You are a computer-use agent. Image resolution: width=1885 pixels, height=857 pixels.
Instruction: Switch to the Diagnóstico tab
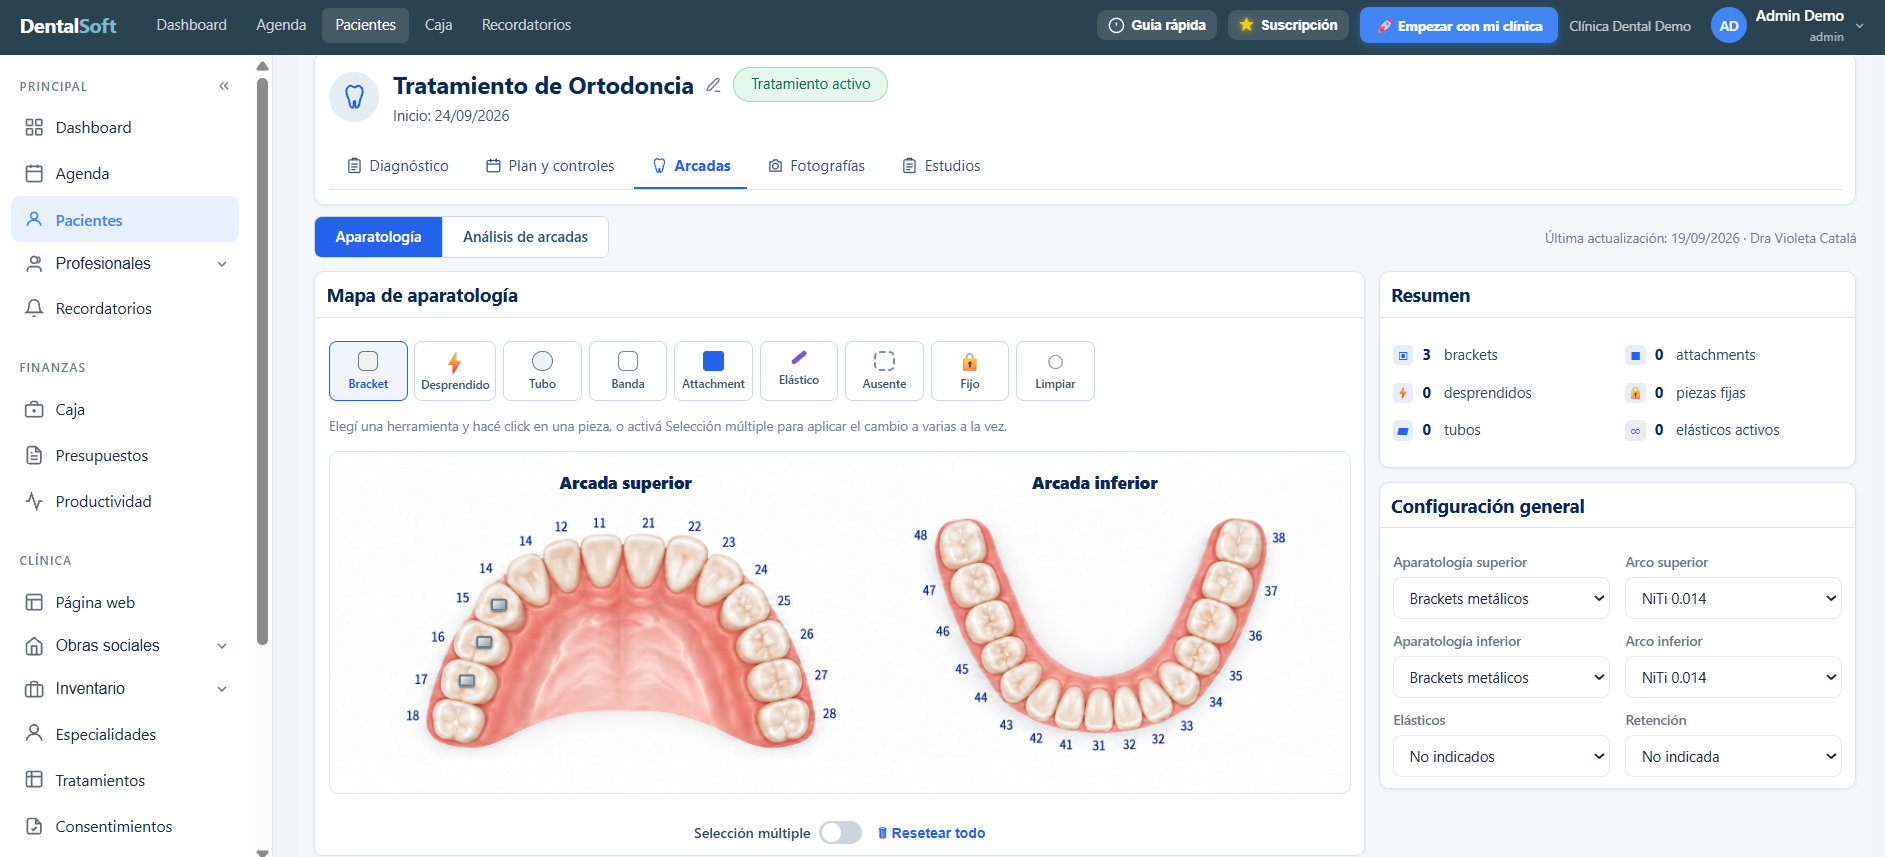398,166
